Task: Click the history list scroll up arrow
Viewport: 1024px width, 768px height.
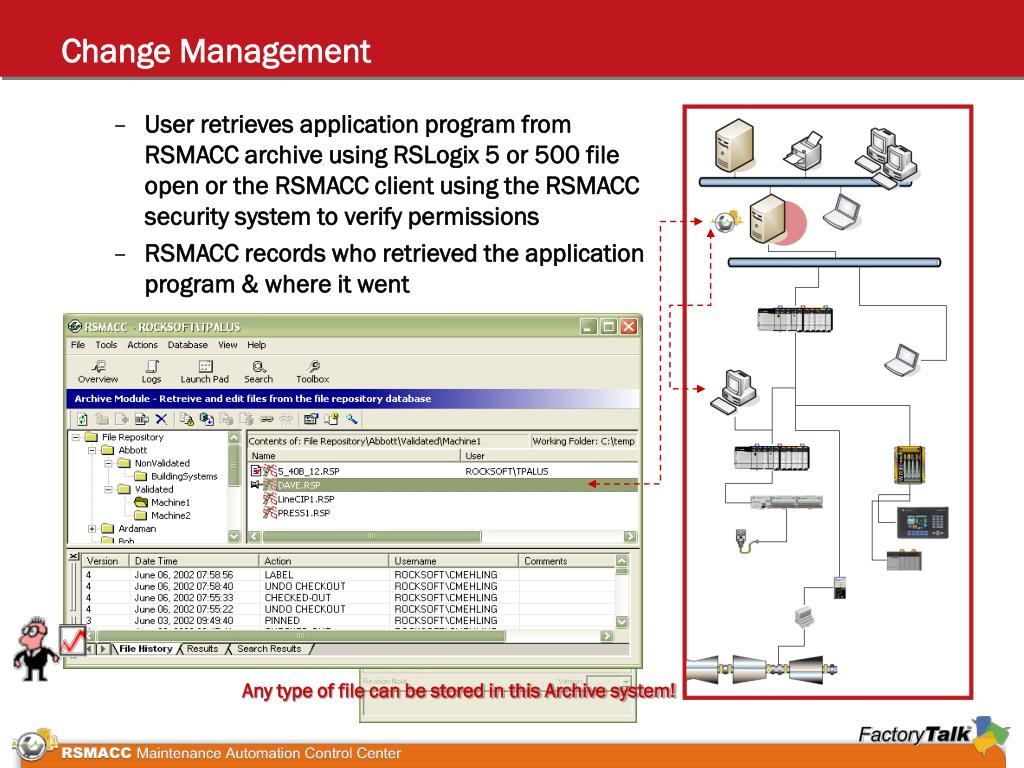Action: (622, 560)
